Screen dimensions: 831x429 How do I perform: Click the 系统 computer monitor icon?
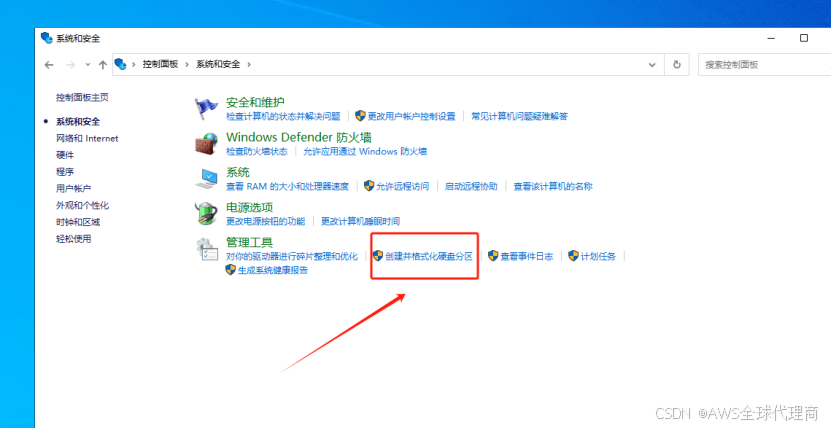(206, 179)
